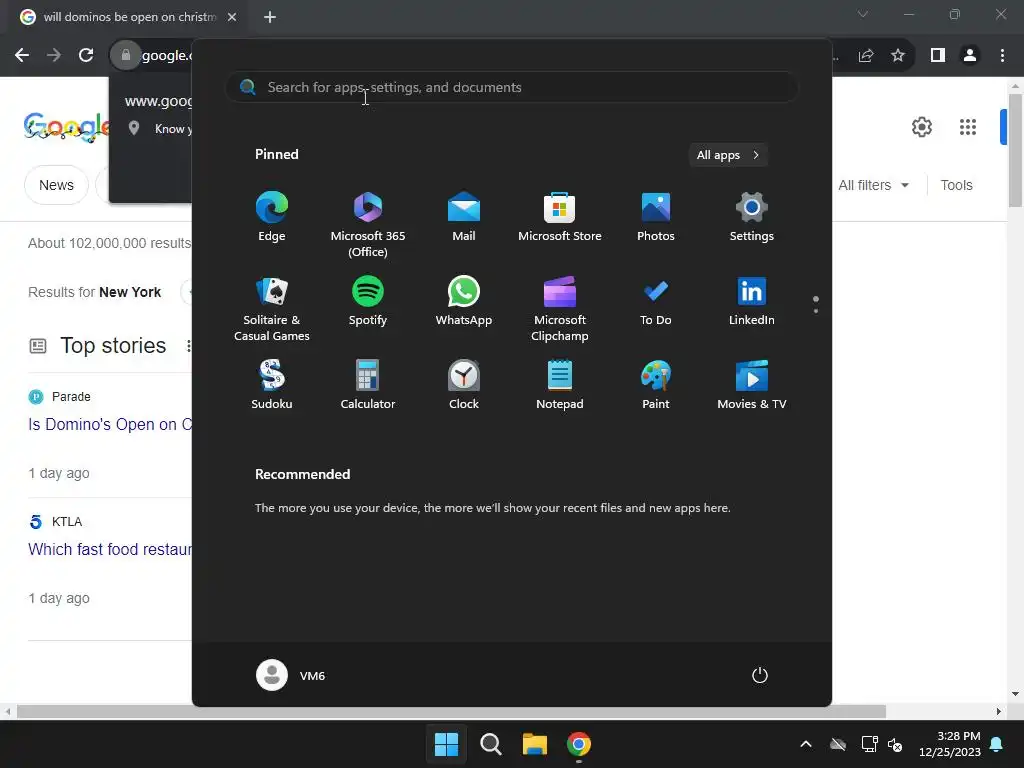Expand the All filters dropdown
1024x768 pixels.
pyautogui.click(x=873, y=185)
